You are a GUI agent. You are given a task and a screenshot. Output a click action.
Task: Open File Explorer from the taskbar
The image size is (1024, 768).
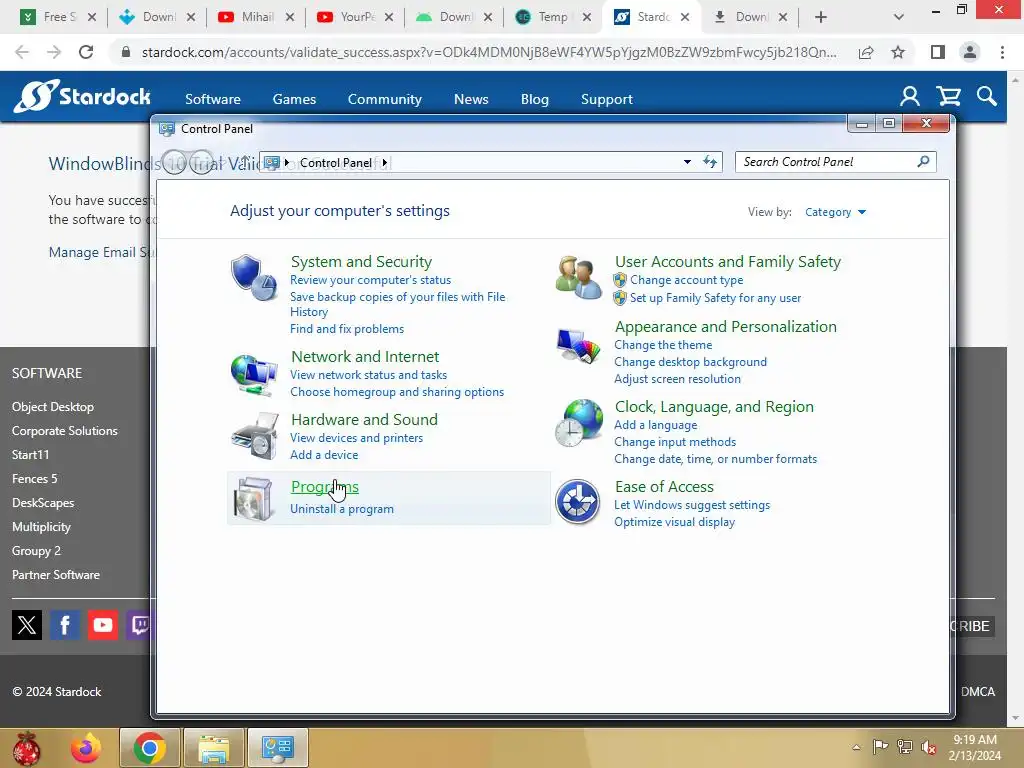(214, 748)
